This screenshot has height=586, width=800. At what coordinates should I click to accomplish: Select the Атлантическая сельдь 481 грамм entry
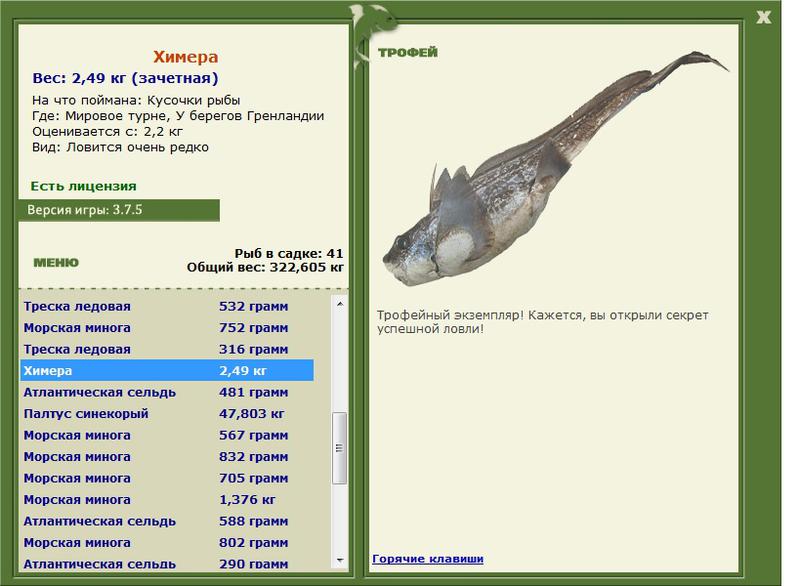[x=167, y=392]
